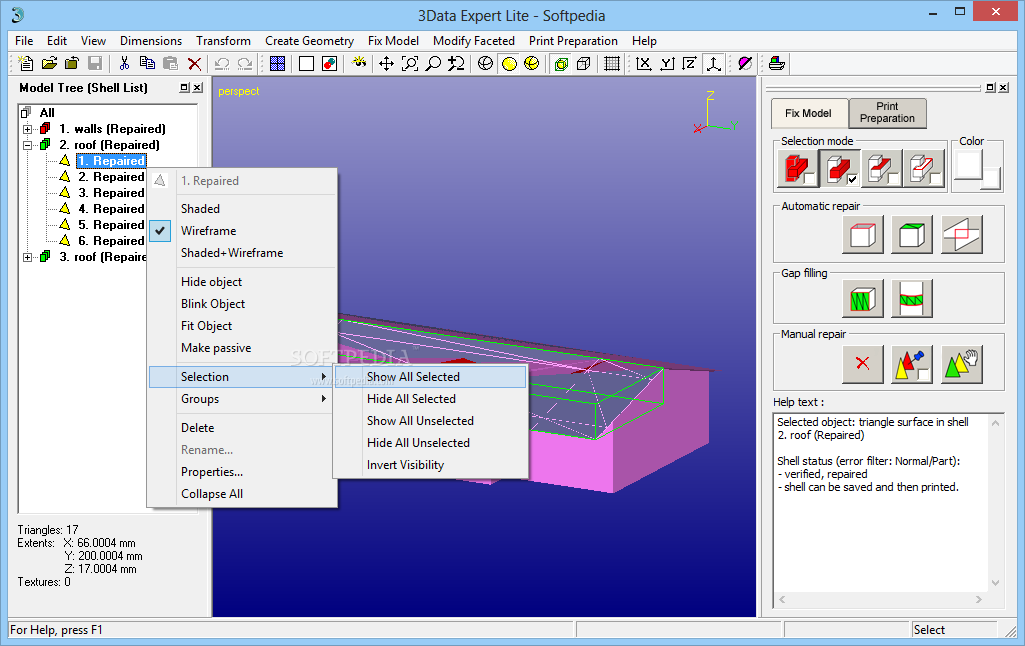The height and width of the screenshot is (646, 1025).
Task: Click the green box gap filling icon
Action: tap(863, 298)
